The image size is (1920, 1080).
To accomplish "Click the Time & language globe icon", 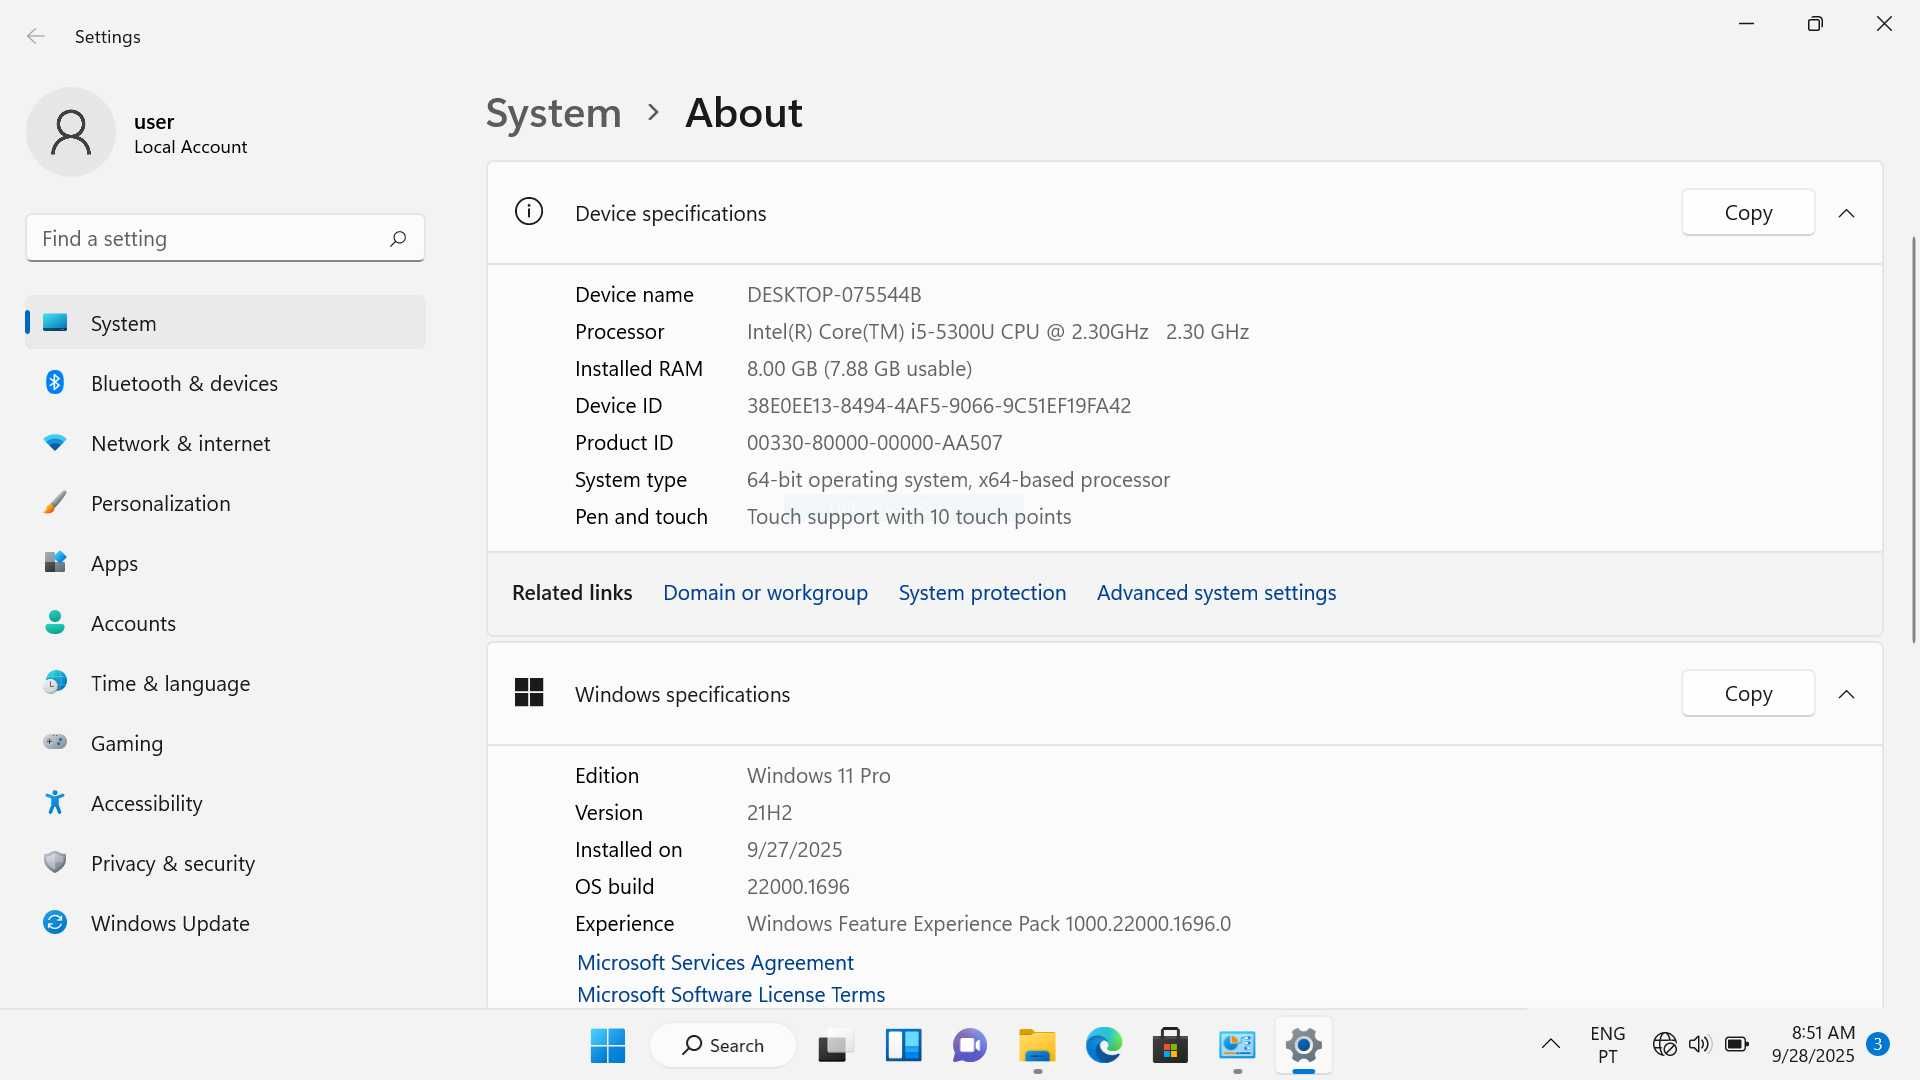I will click(x=55, y=683).
